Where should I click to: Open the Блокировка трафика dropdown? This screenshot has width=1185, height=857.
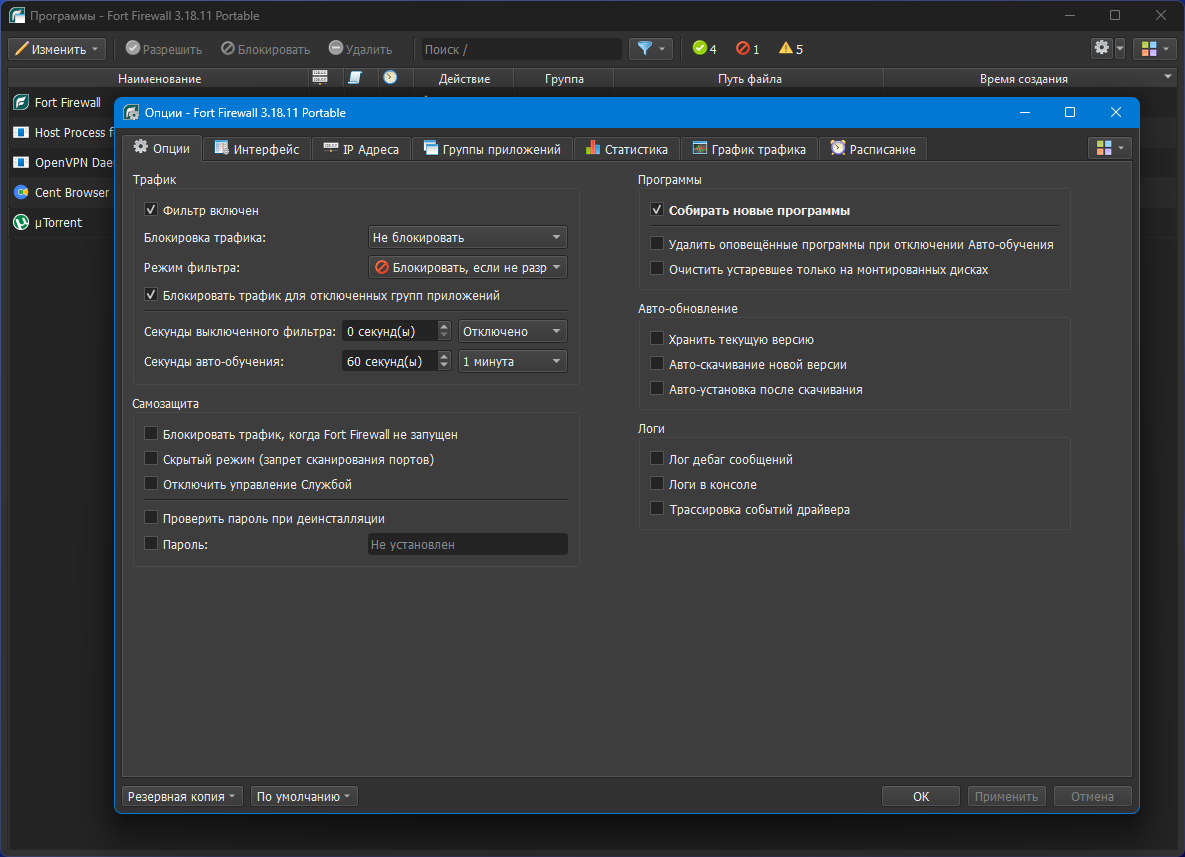point(468,237)
